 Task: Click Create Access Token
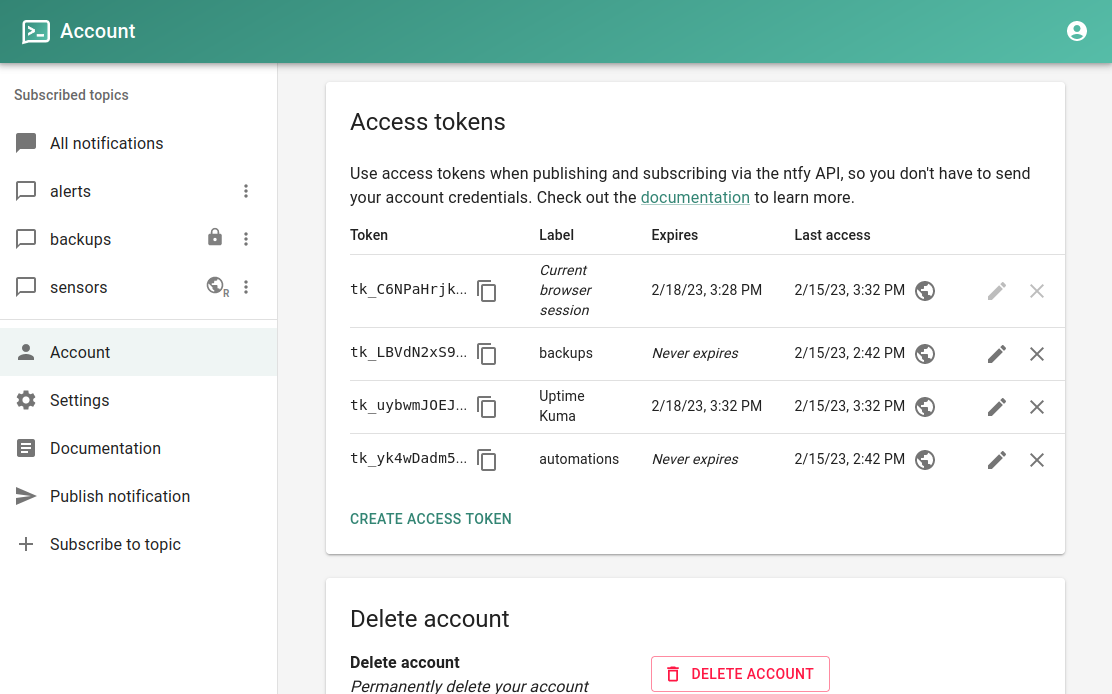[431, 519]
